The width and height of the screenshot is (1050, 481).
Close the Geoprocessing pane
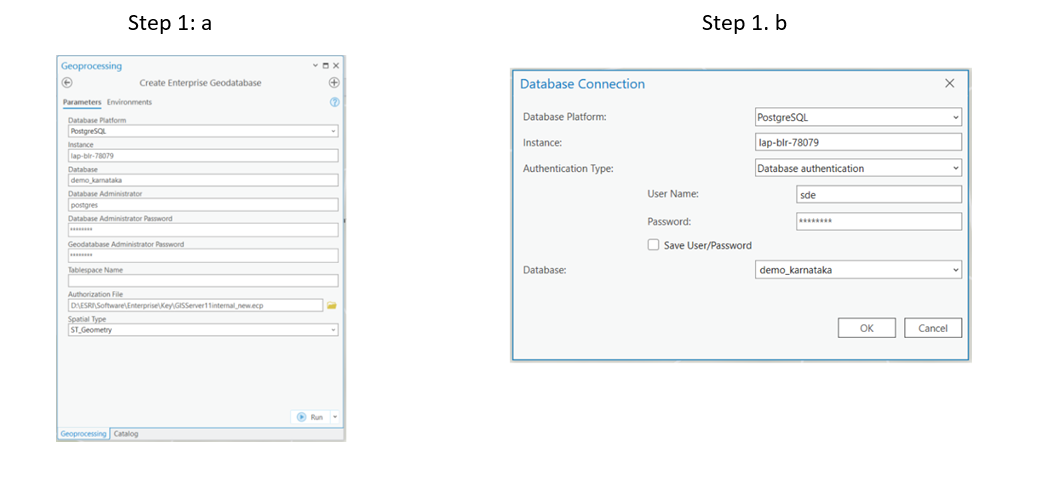[336, 66]
